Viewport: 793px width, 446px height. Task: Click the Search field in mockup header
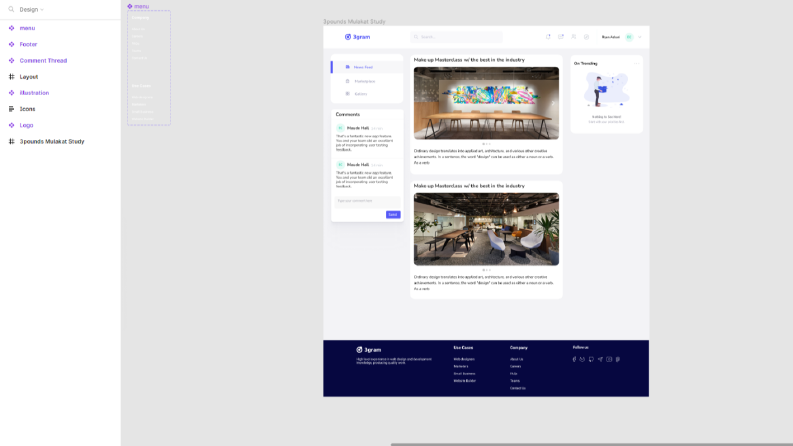coord(457,37)
